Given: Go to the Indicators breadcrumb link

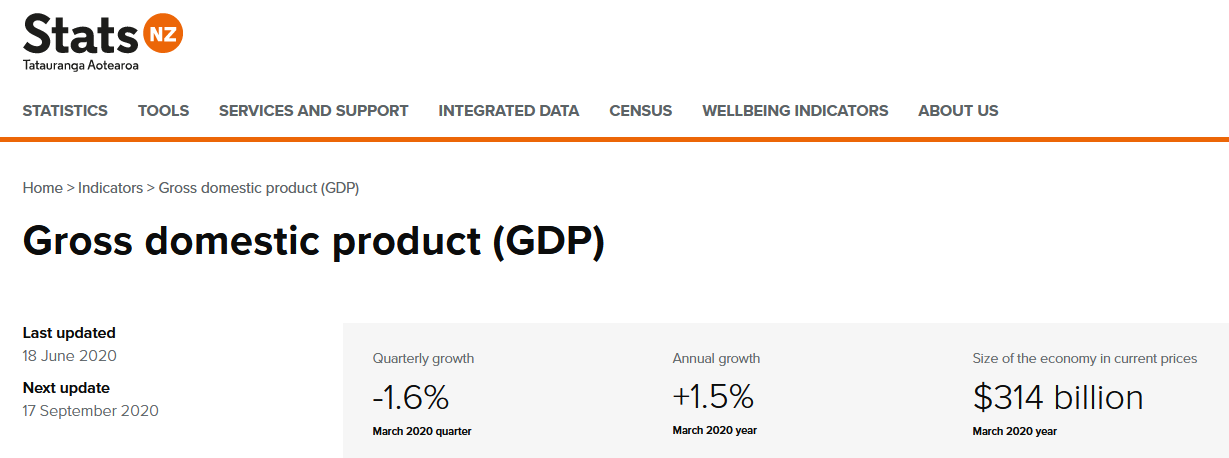Looking at the screenshot, I should [x=110, y=188].
